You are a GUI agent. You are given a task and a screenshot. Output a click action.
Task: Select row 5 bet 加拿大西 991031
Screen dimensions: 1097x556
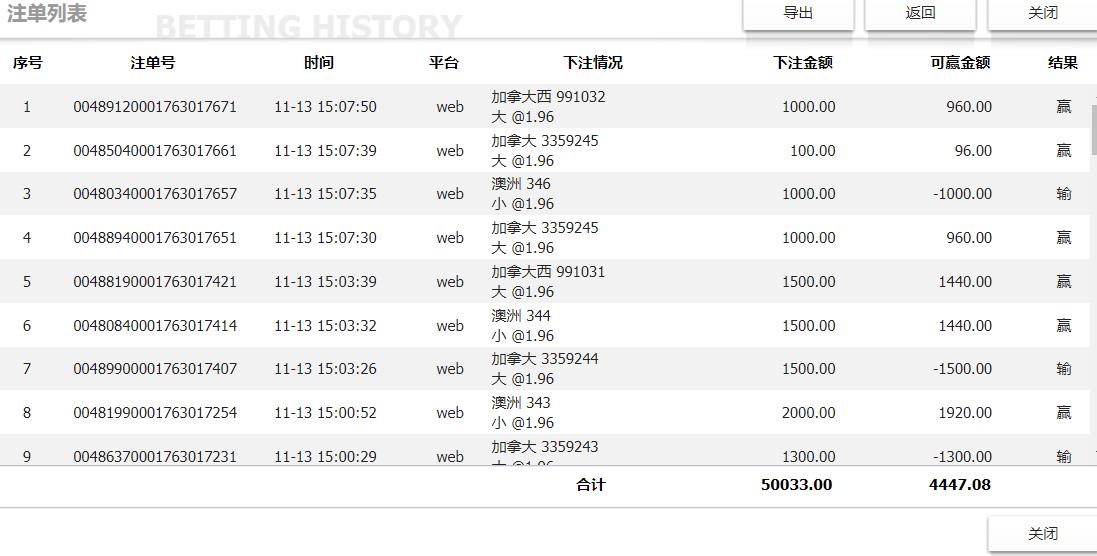(x=548, y=272)
